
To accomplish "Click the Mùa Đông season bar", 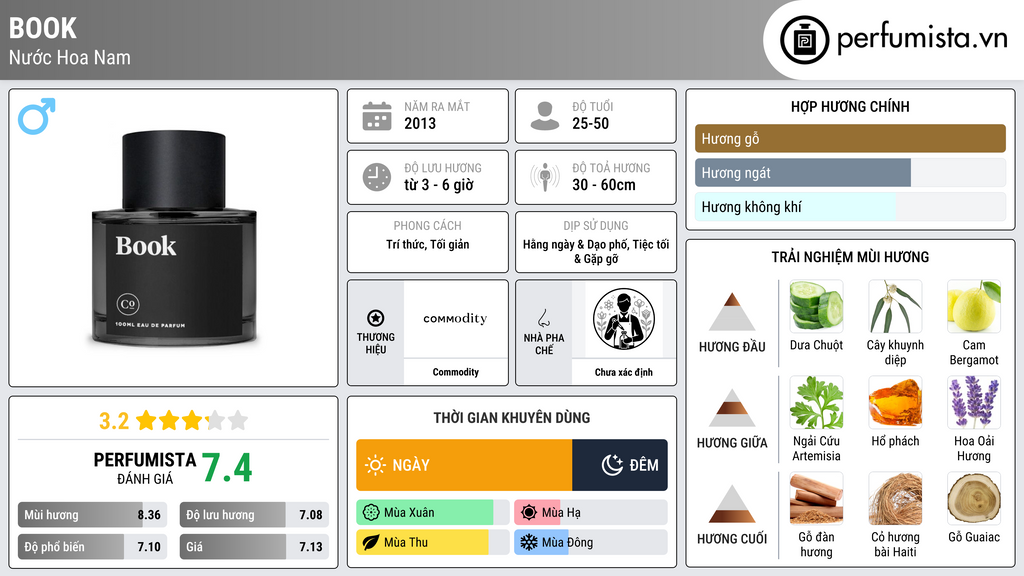I will pyautogui.click(x=590, y=542).
